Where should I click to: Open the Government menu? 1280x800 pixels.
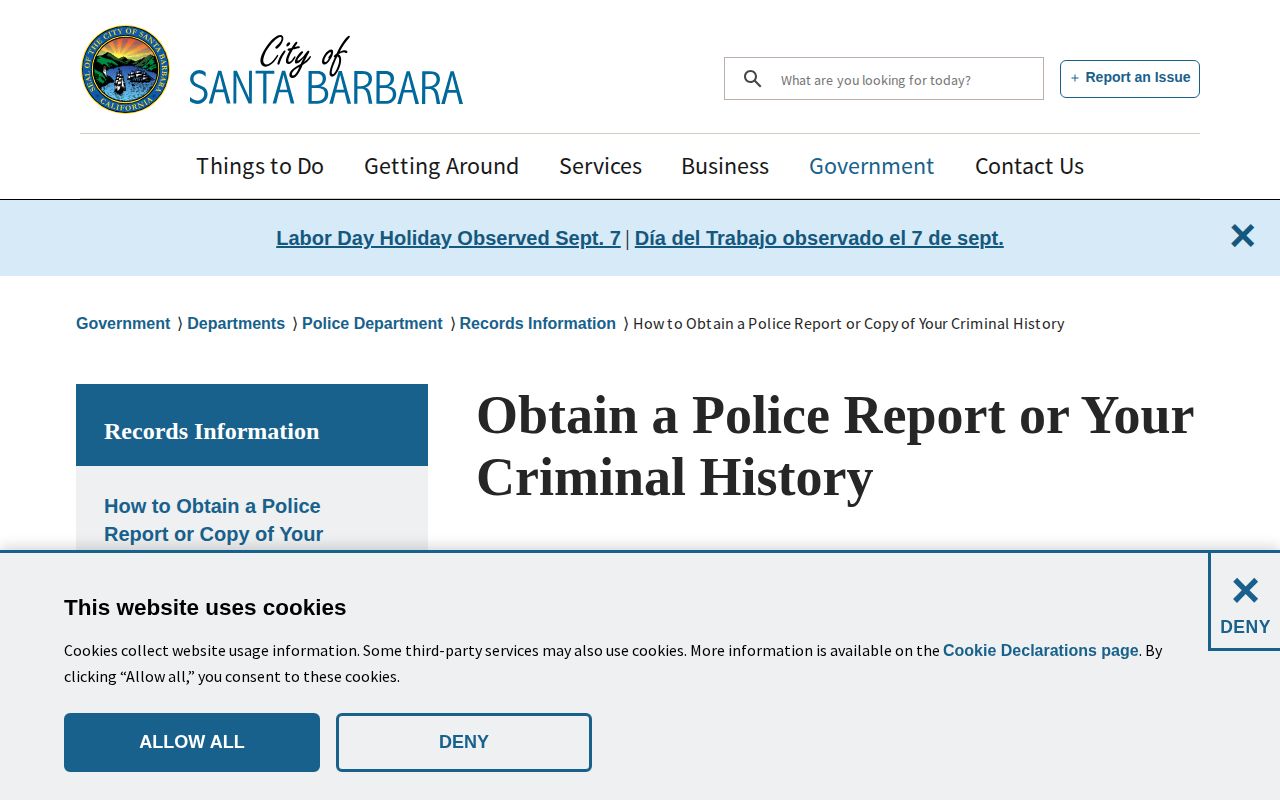pyautogui.click(x=872, y=166)
